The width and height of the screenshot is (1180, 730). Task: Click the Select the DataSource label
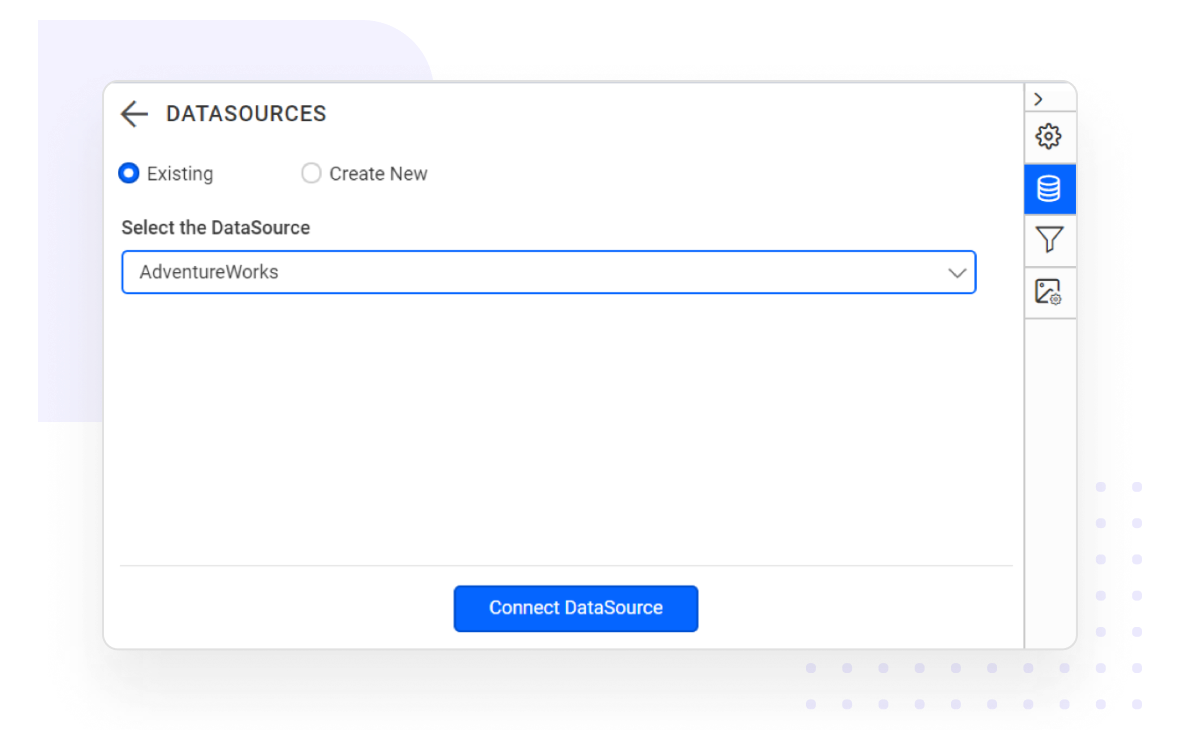tap(216, 227)
